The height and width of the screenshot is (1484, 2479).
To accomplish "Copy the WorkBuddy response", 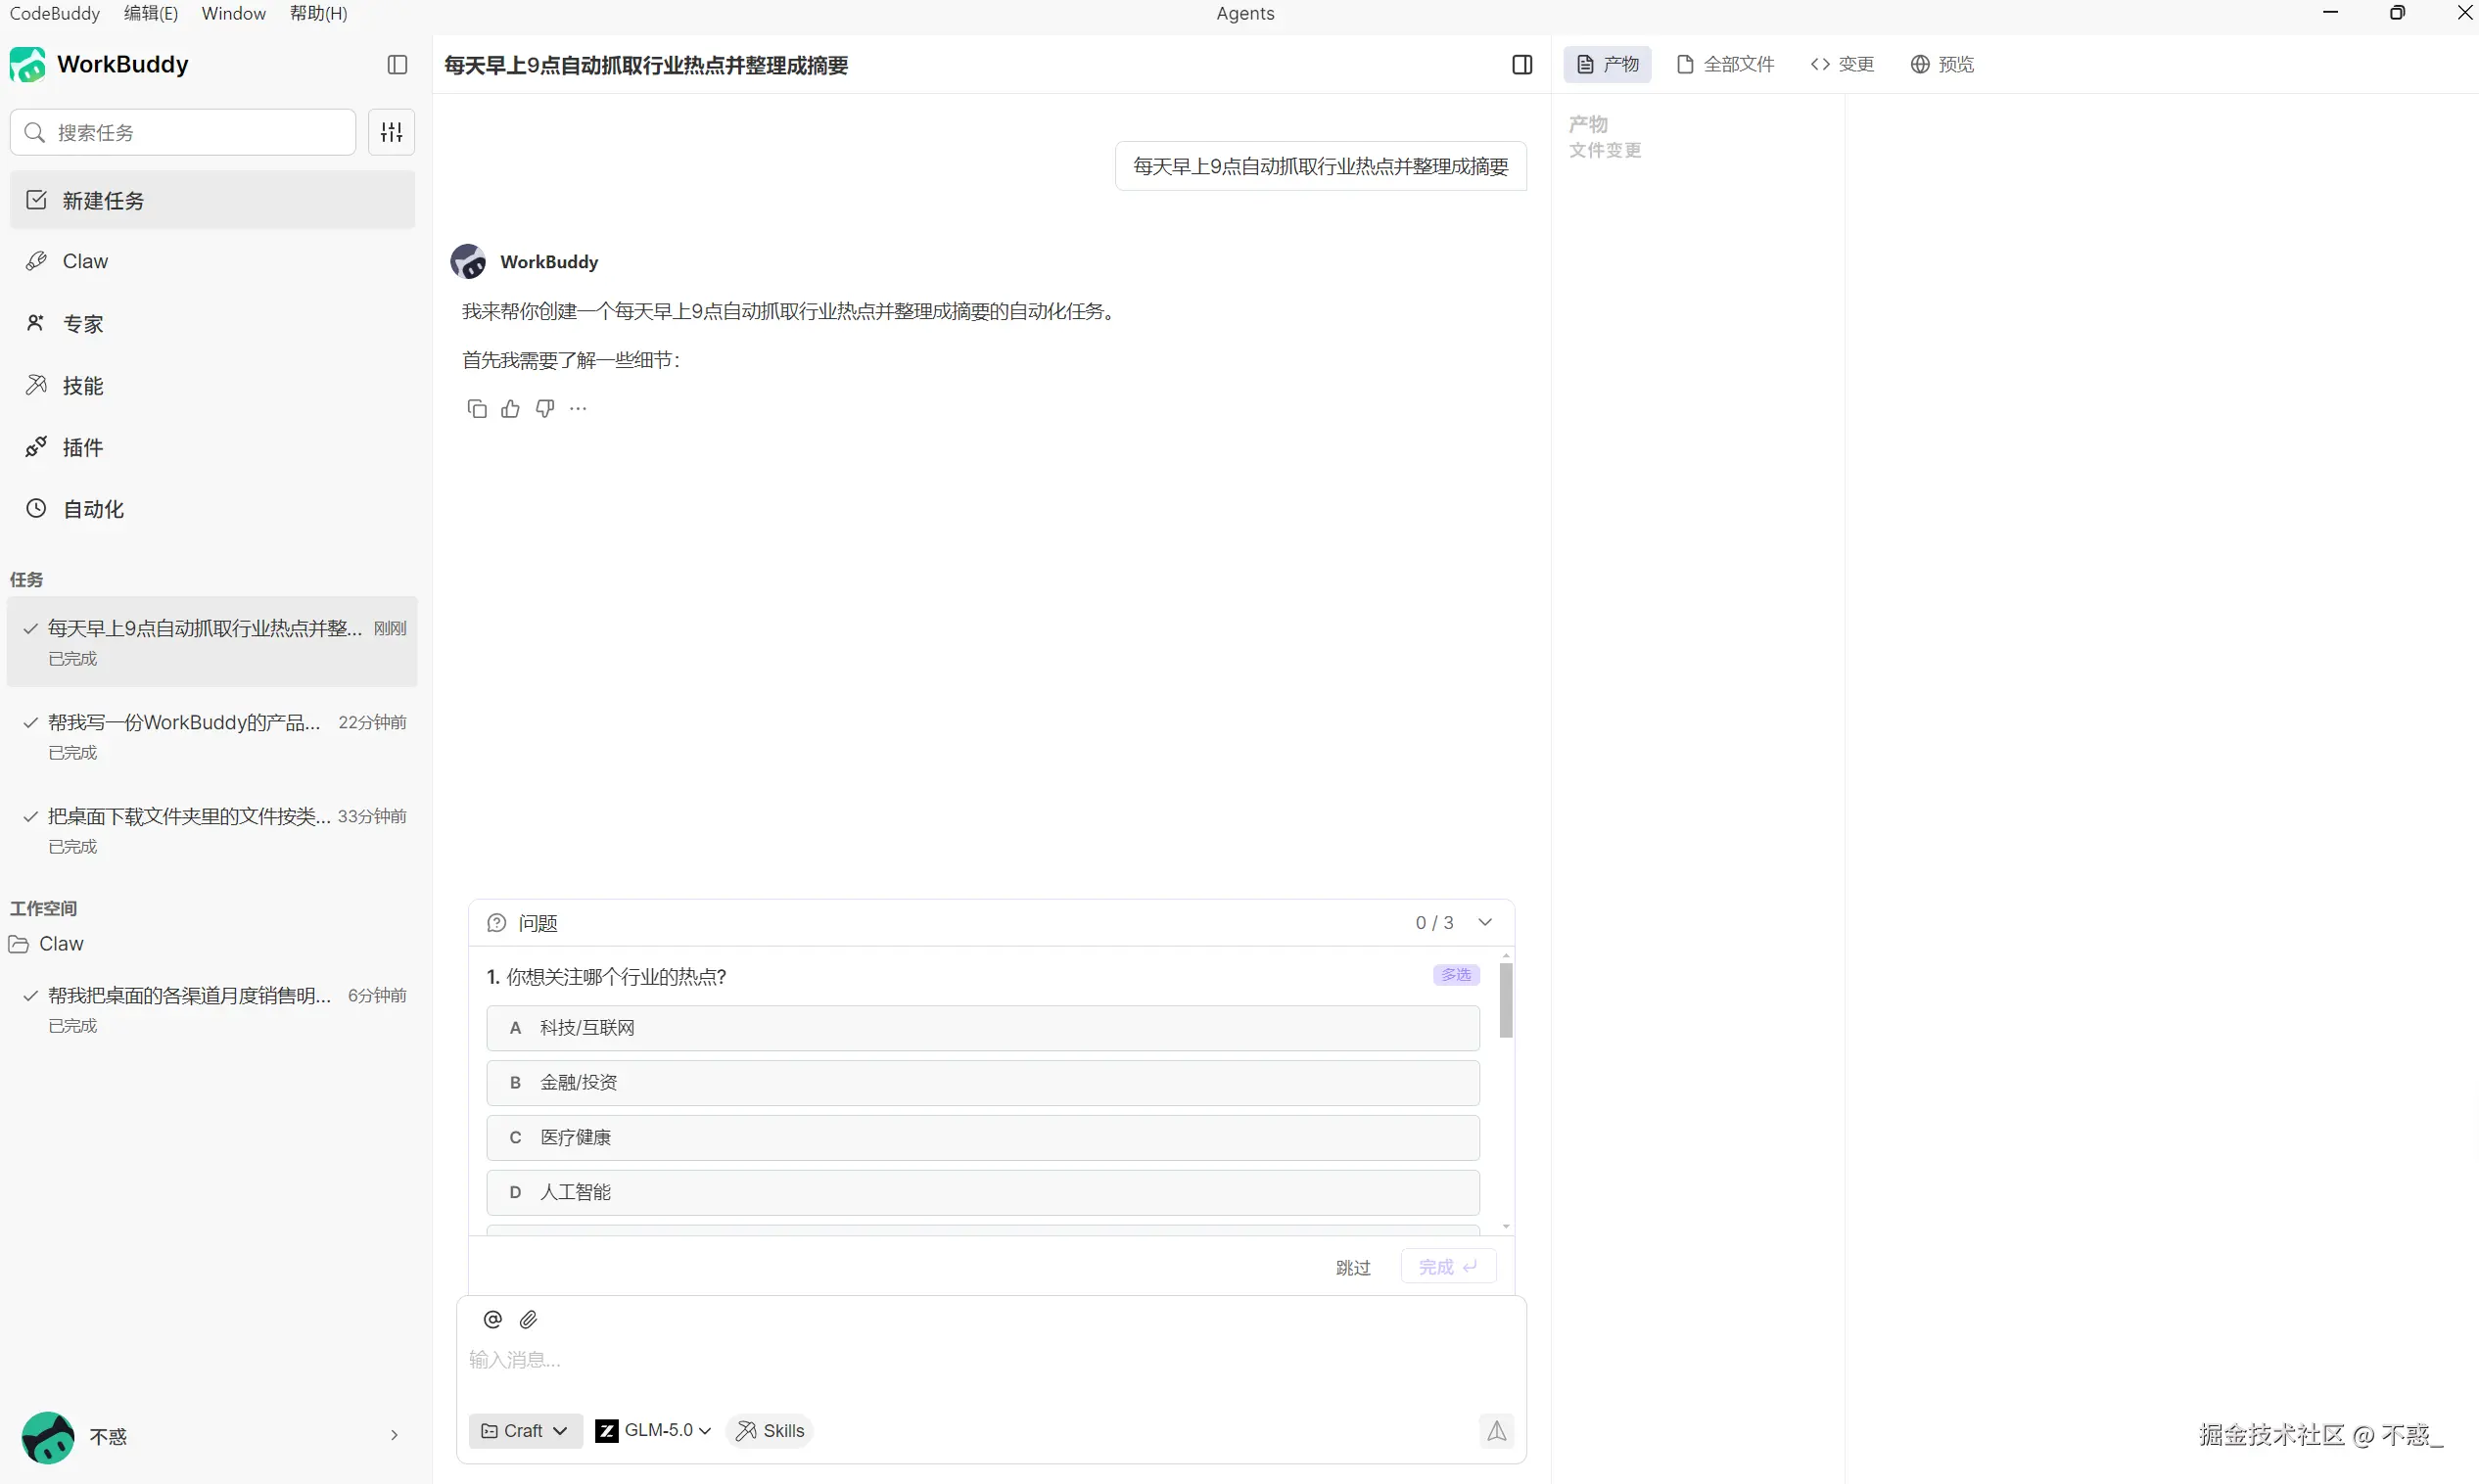I will (x=477, y=409).
